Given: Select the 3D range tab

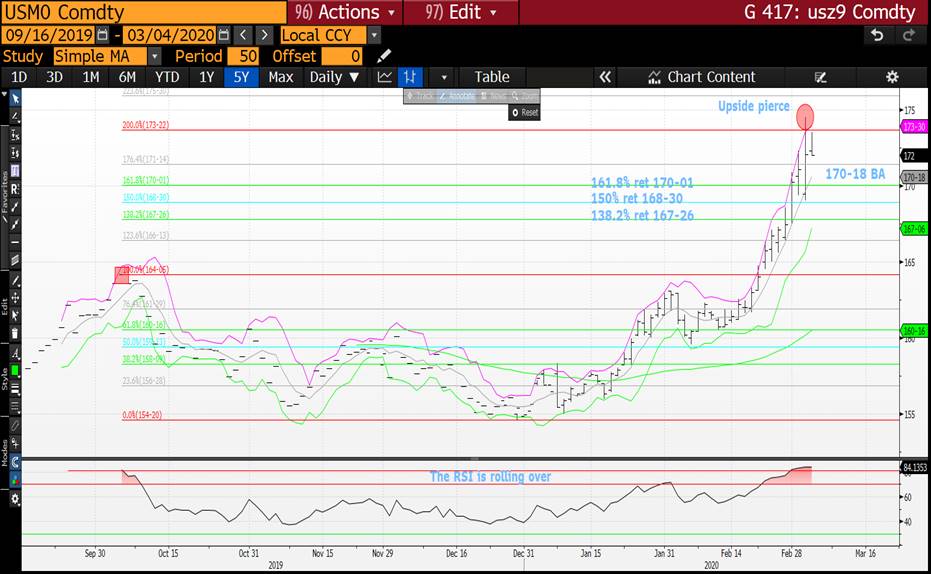Looking at the screenshot, I should pos(54,77).
